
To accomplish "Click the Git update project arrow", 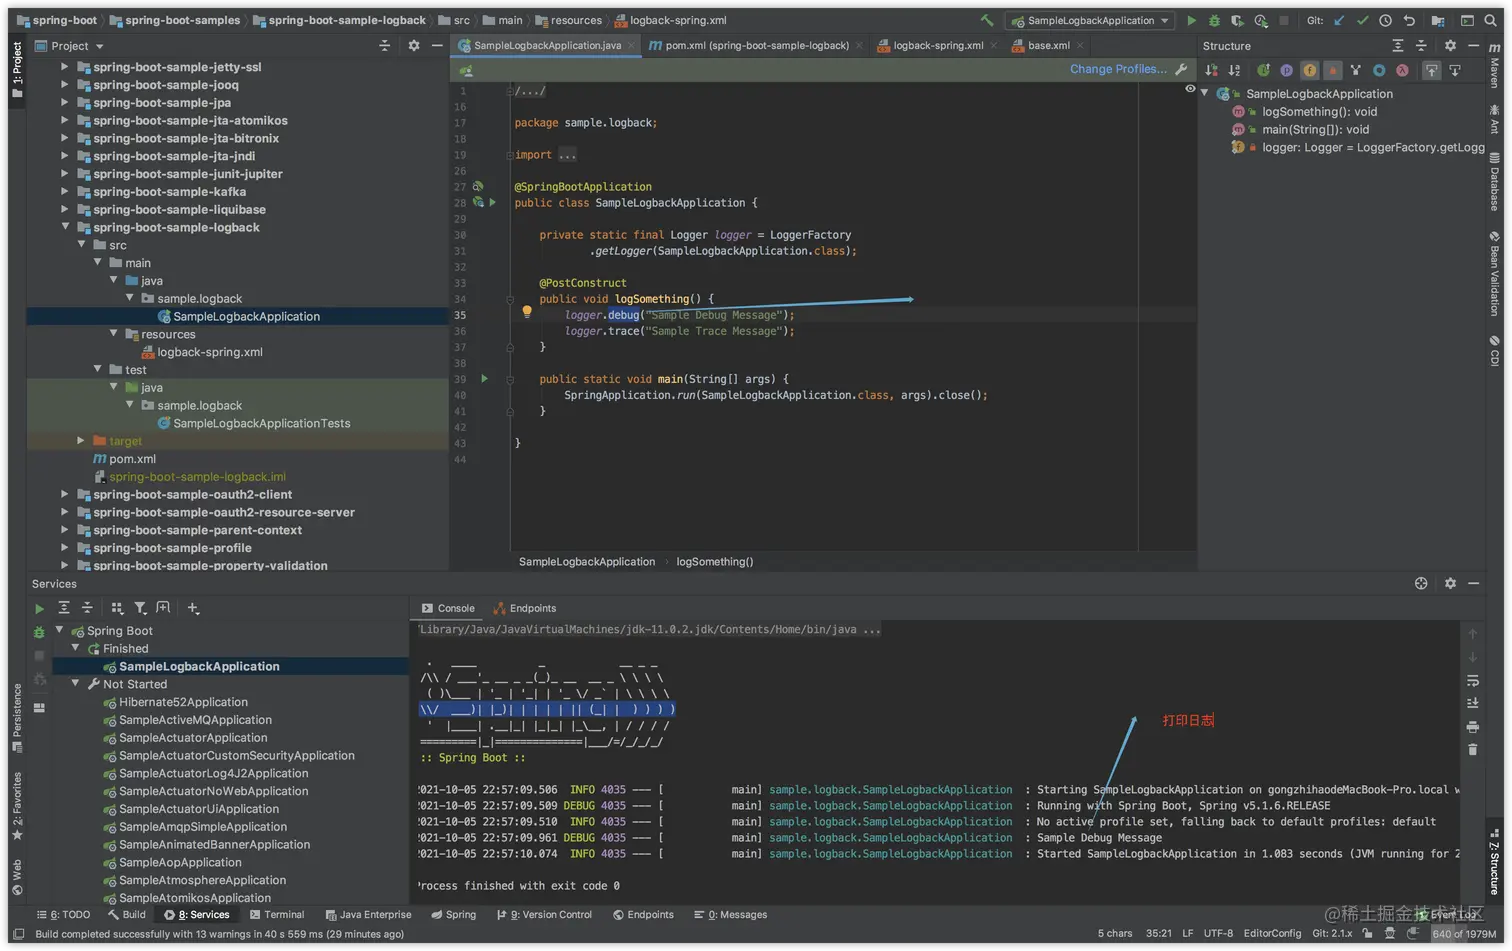I will (x=1339, y=20).
